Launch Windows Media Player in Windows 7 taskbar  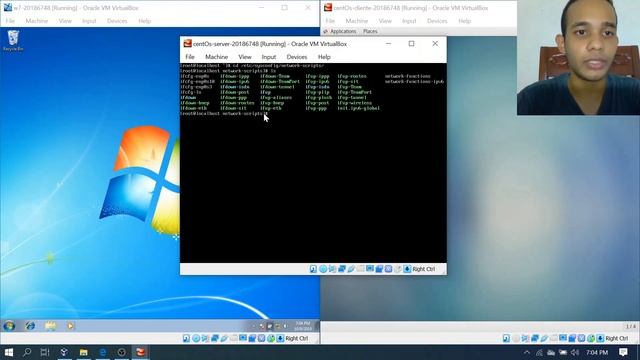[x=70, y=326]
